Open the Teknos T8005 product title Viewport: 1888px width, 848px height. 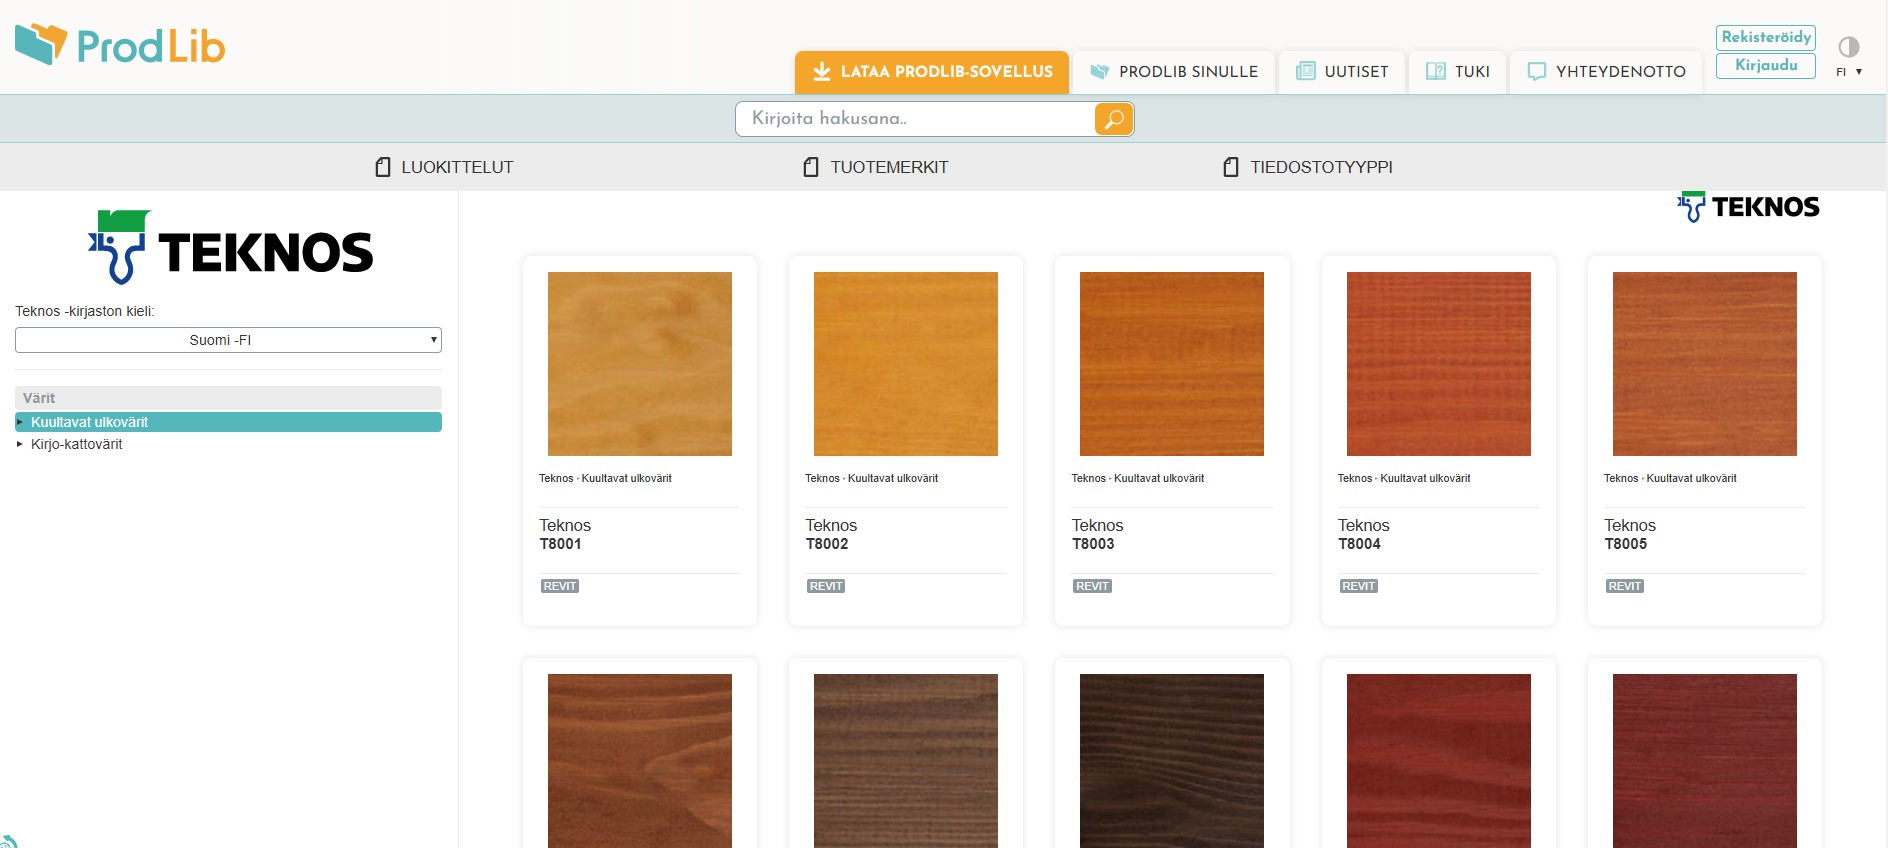coord(1630,534)
